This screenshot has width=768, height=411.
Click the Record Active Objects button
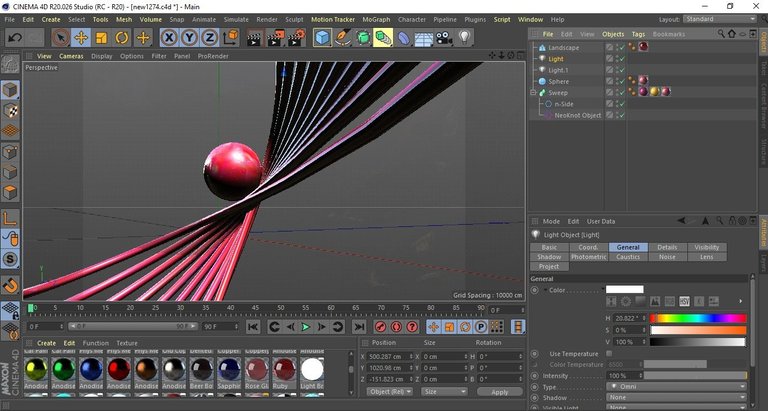click(x=380, y=327)
